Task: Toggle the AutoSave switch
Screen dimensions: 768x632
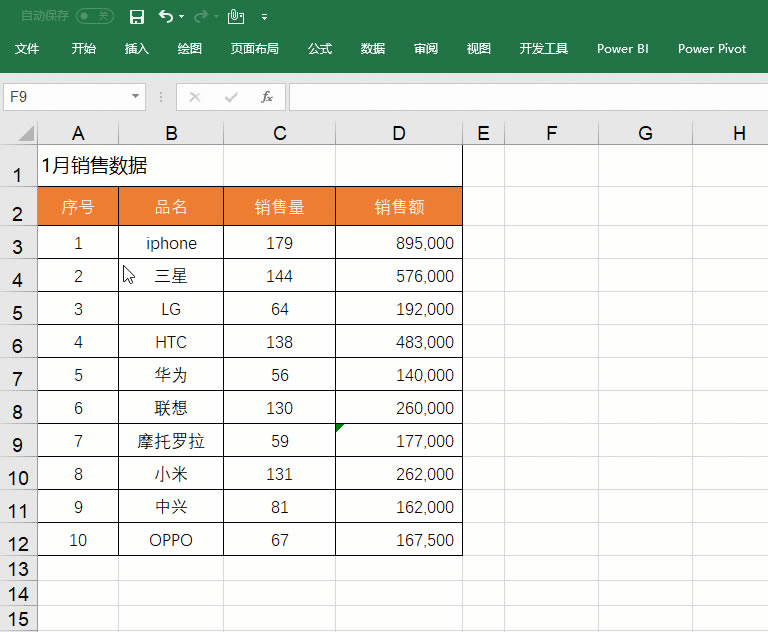Action: (x=95, y=17)
